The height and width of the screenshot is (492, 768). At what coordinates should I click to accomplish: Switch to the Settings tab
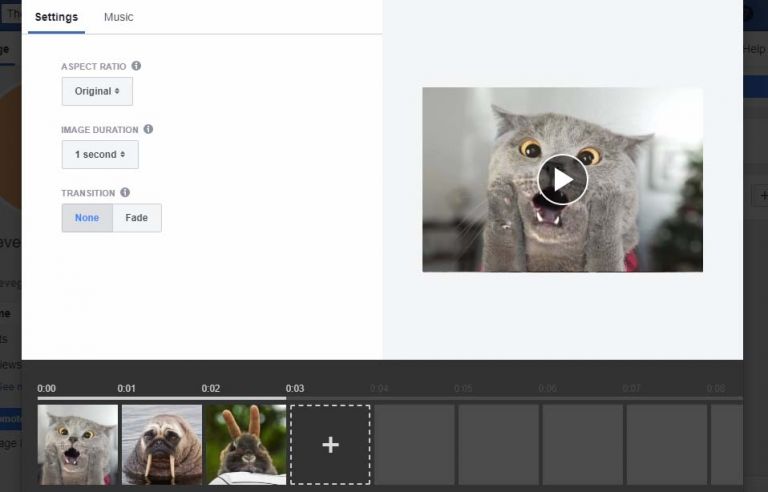pos(56,17)
